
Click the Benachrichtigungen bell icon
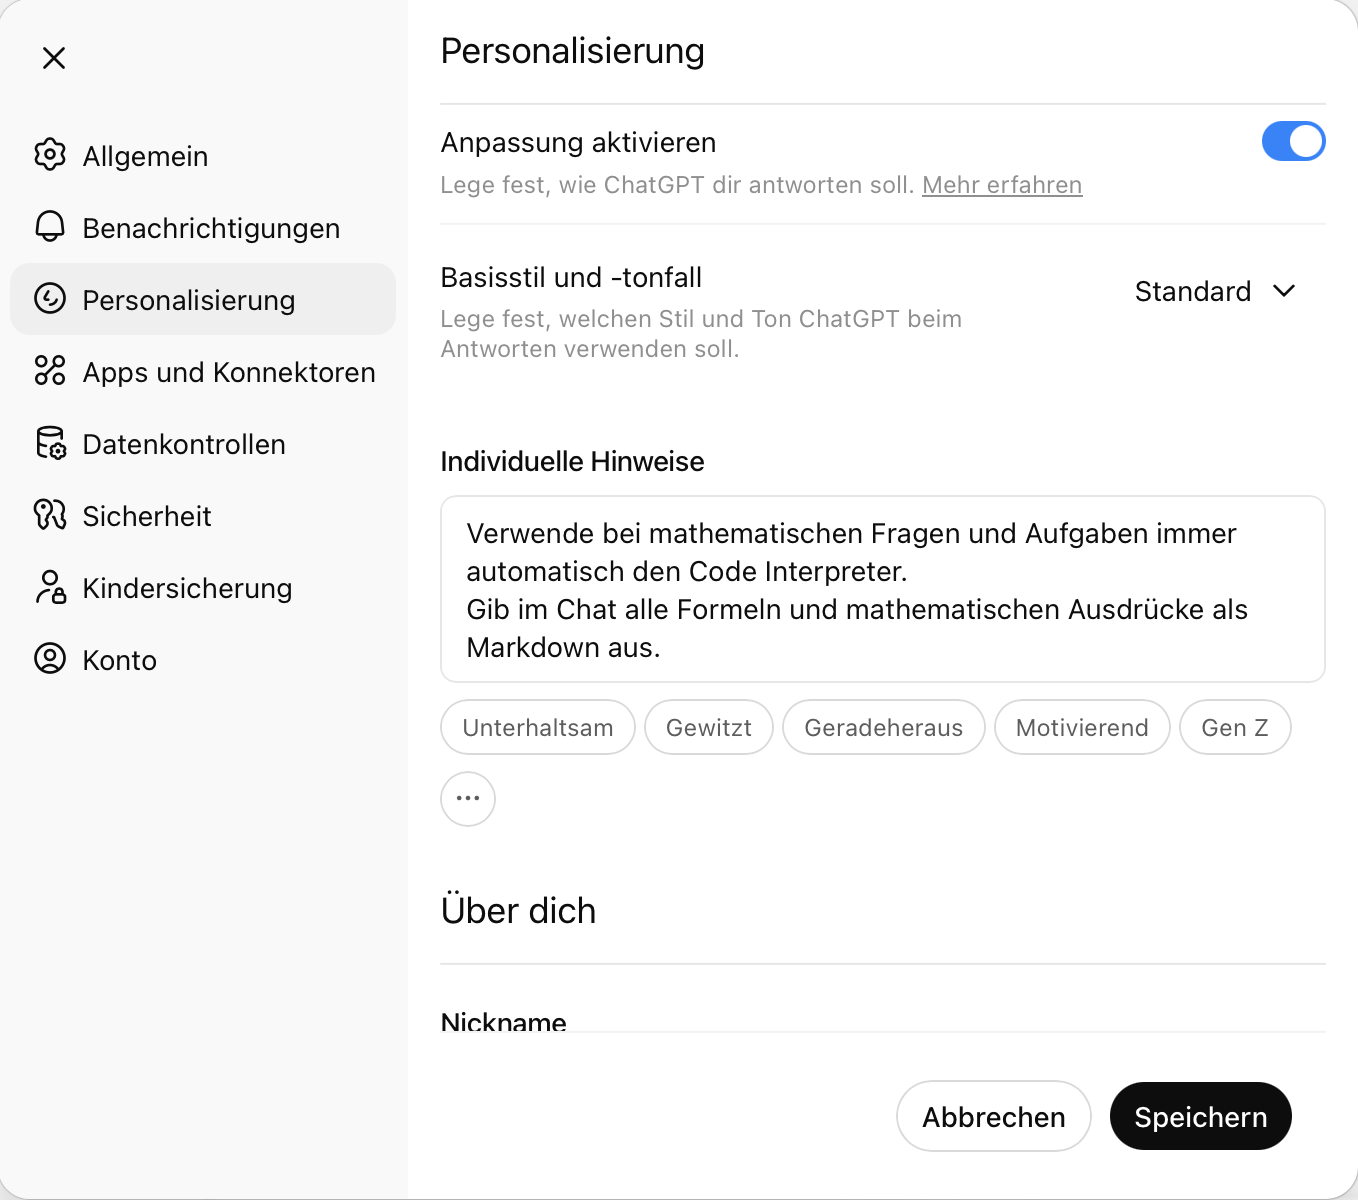click(x=50, y=227)
